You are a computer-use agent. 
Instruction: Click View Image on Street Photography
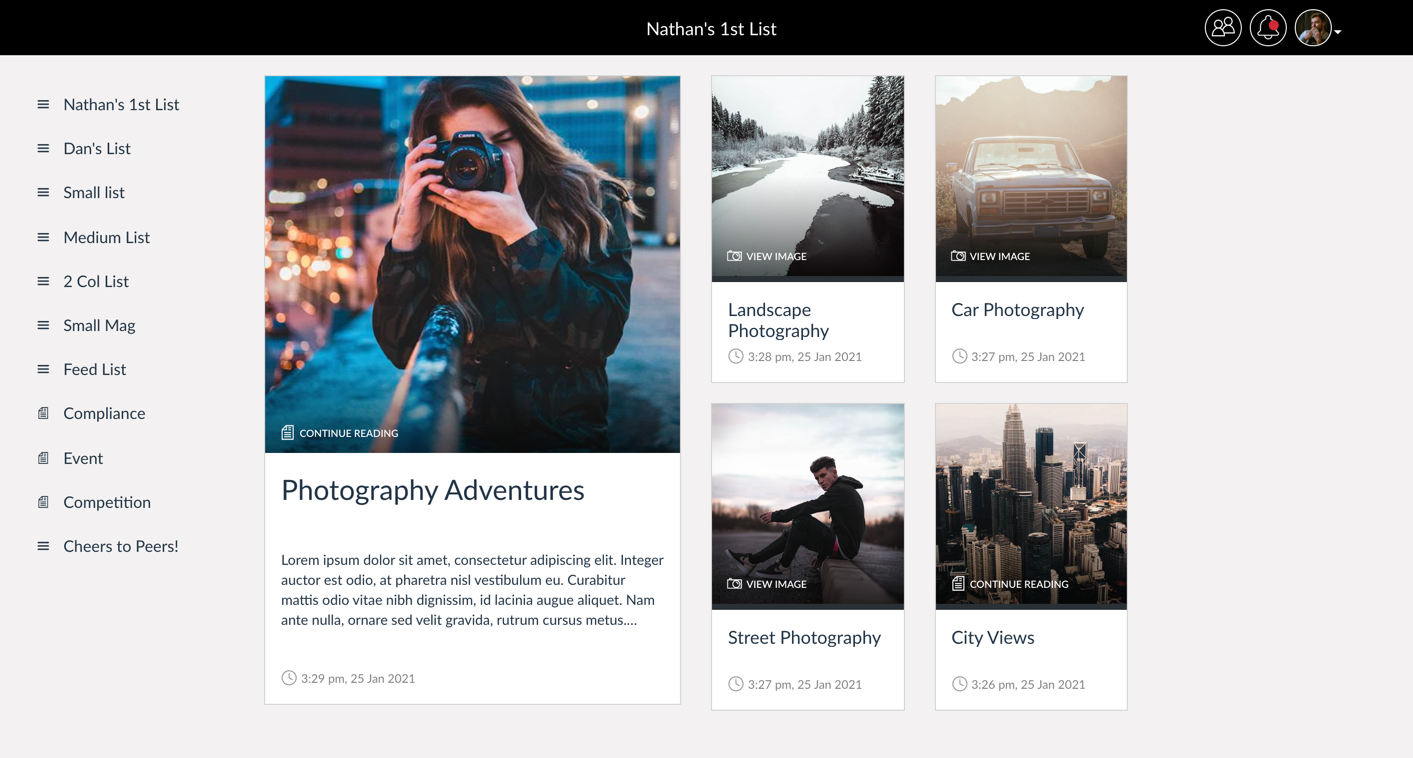point(776,584)
